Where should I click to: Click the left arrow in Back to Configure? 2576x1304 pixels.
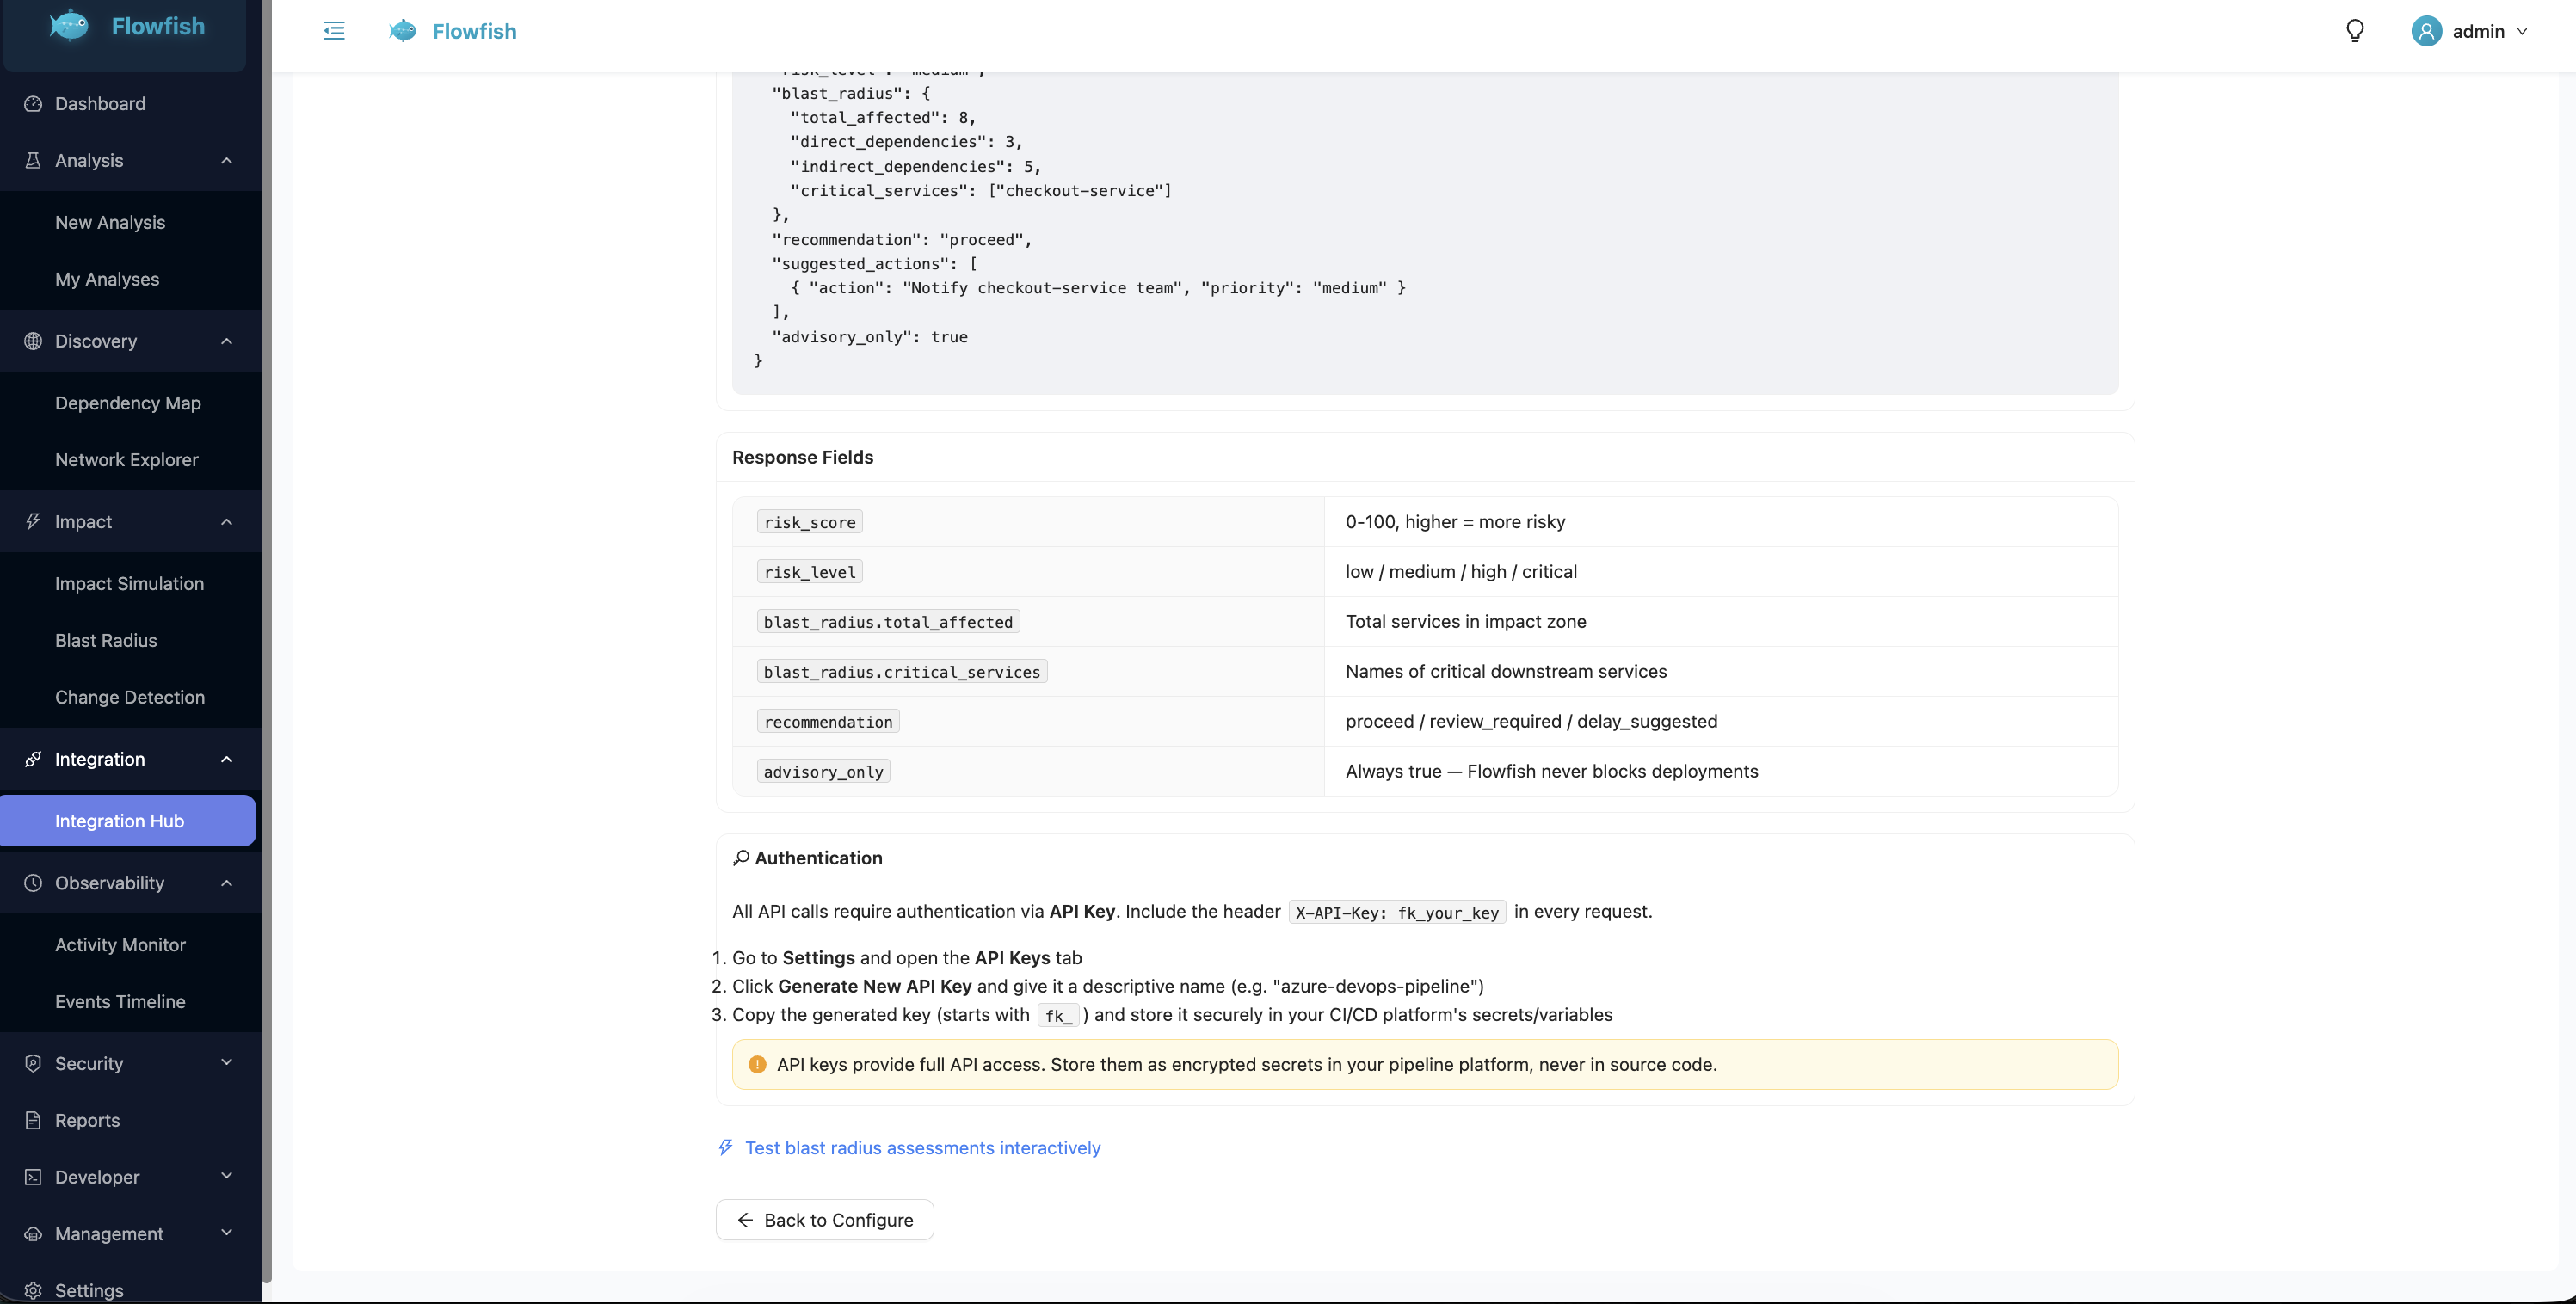pos(745,1220)
